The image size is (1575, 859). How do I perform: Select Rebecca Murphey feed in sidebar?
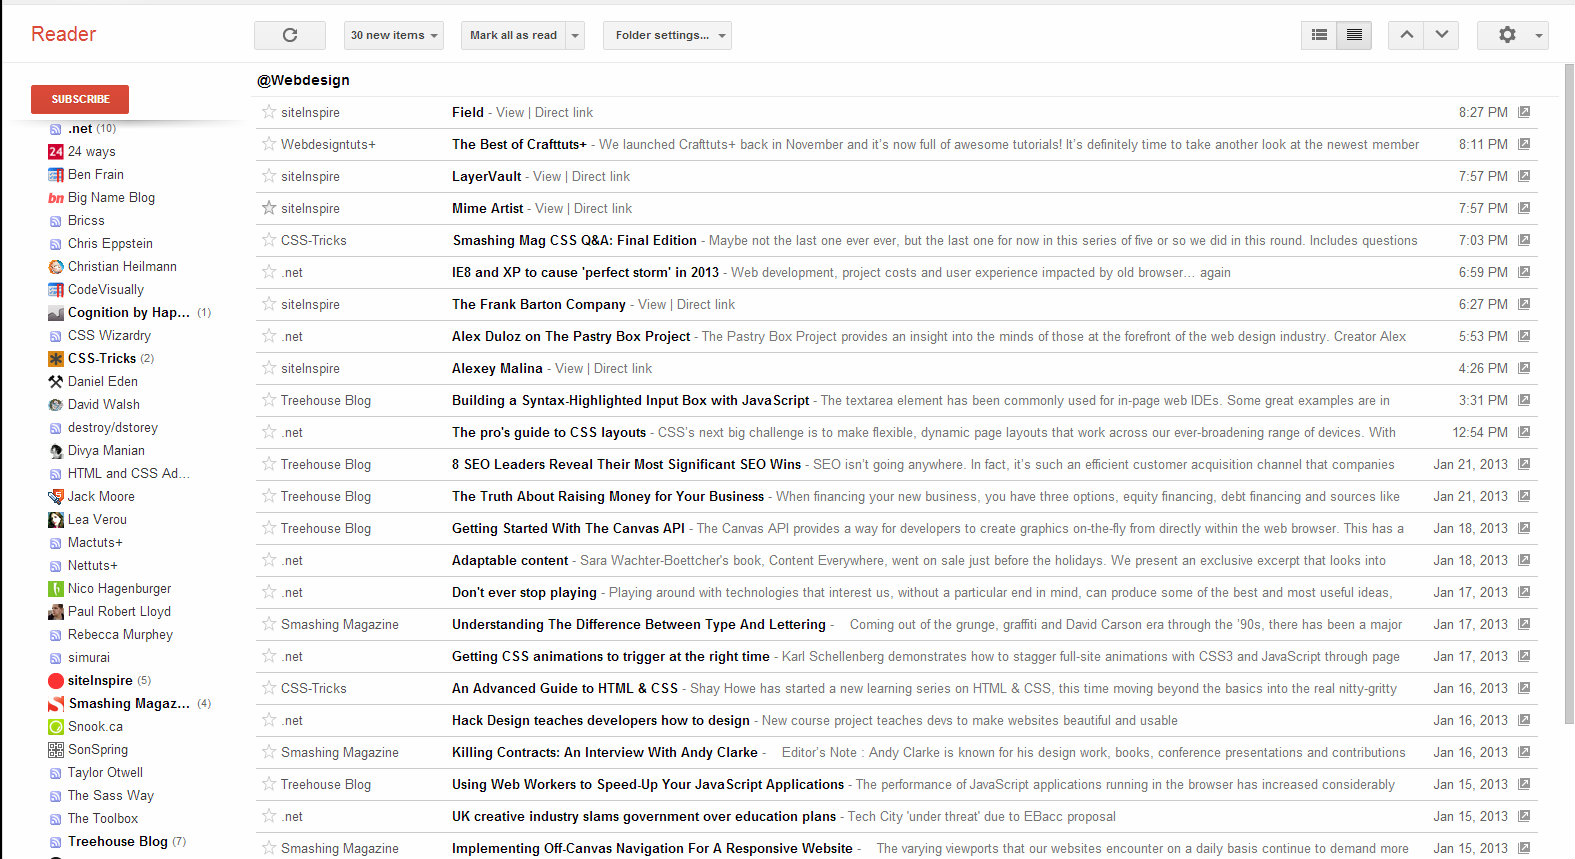point(120,634)
